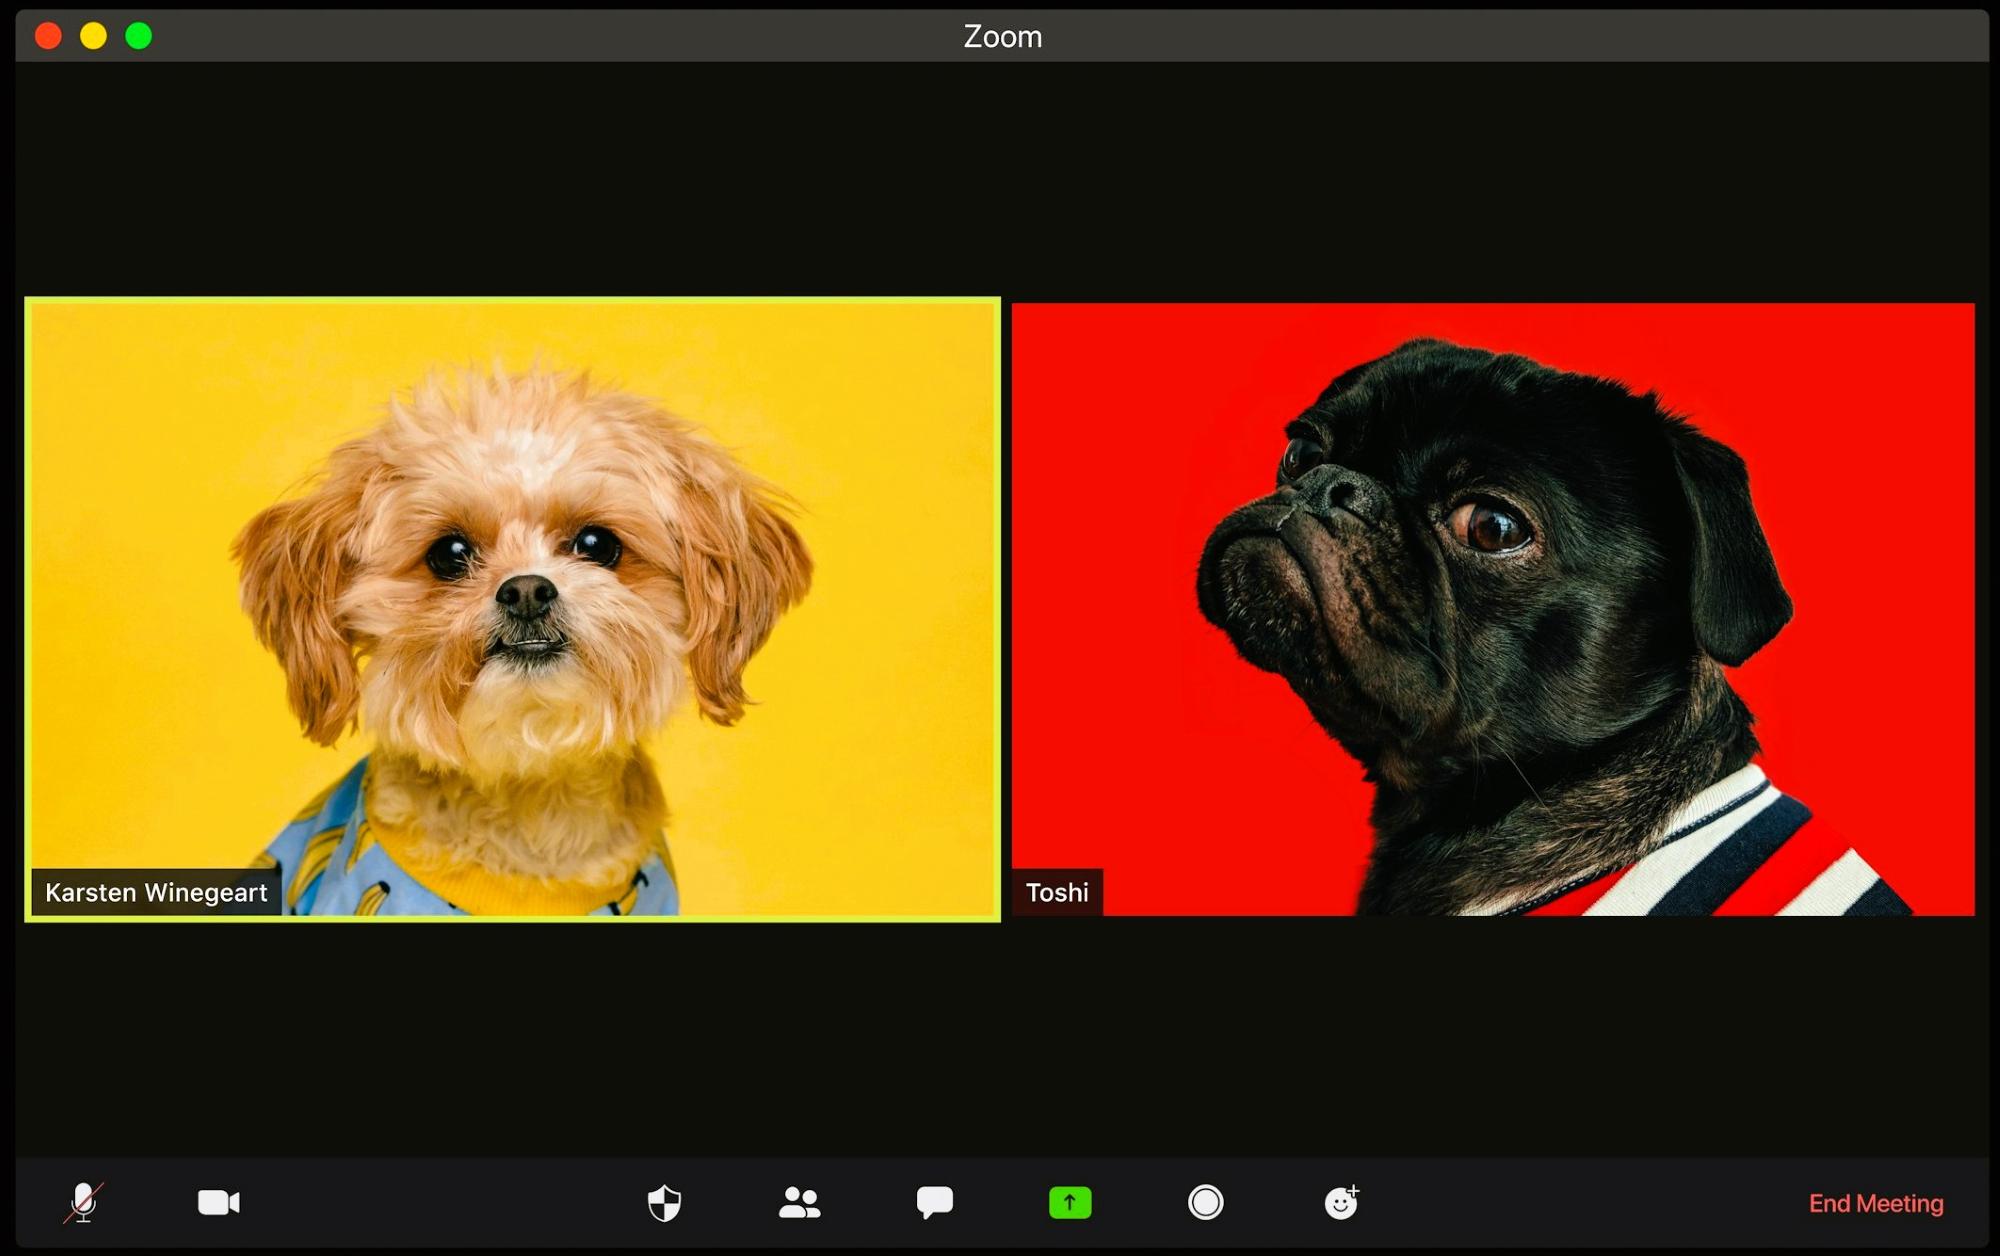Close the Zoom window with red button
The image size is (2000, 1256).
click(48, 36)
